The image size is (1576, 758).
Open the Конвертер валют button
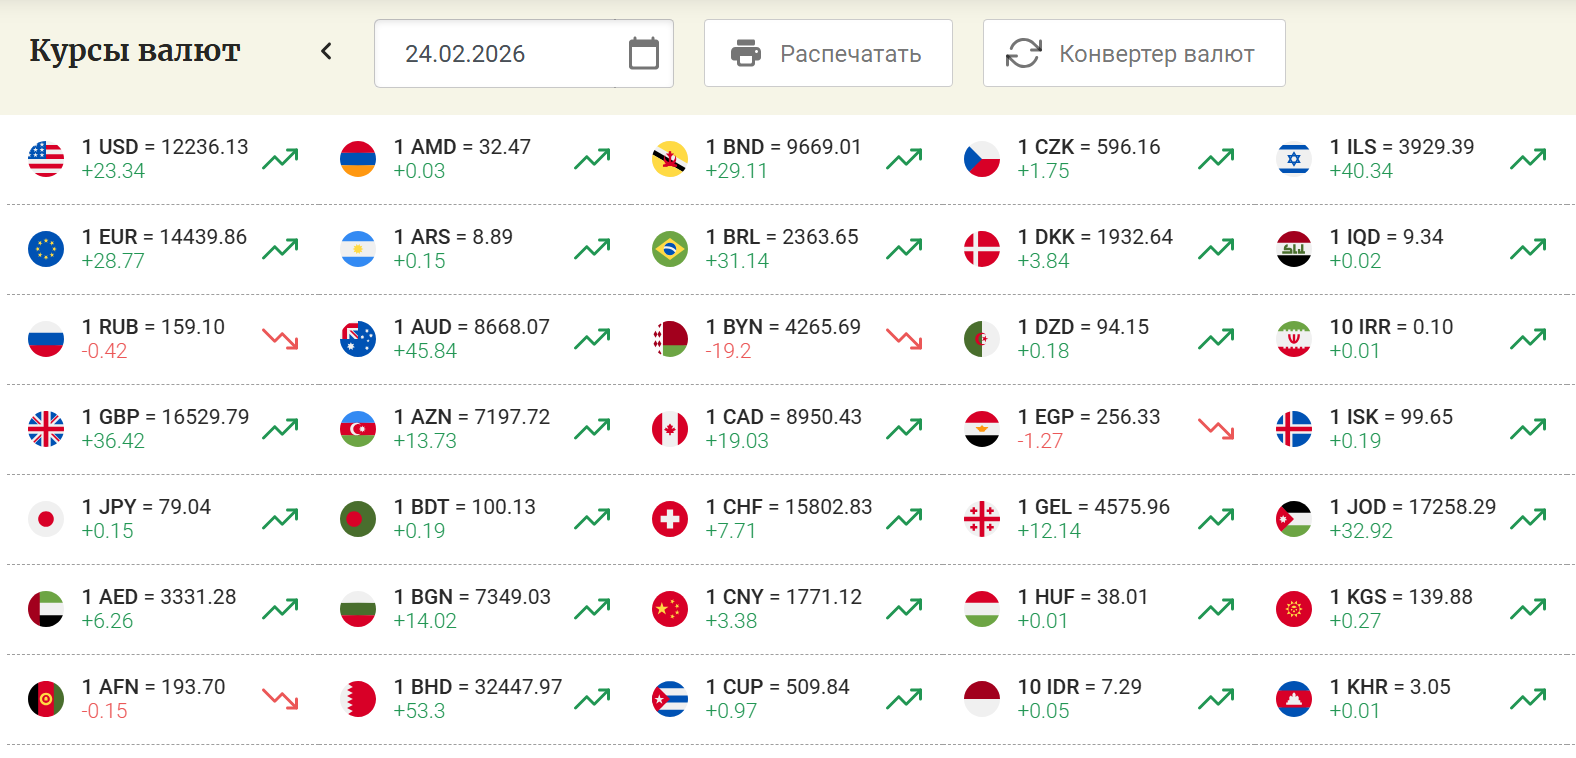1134,53
